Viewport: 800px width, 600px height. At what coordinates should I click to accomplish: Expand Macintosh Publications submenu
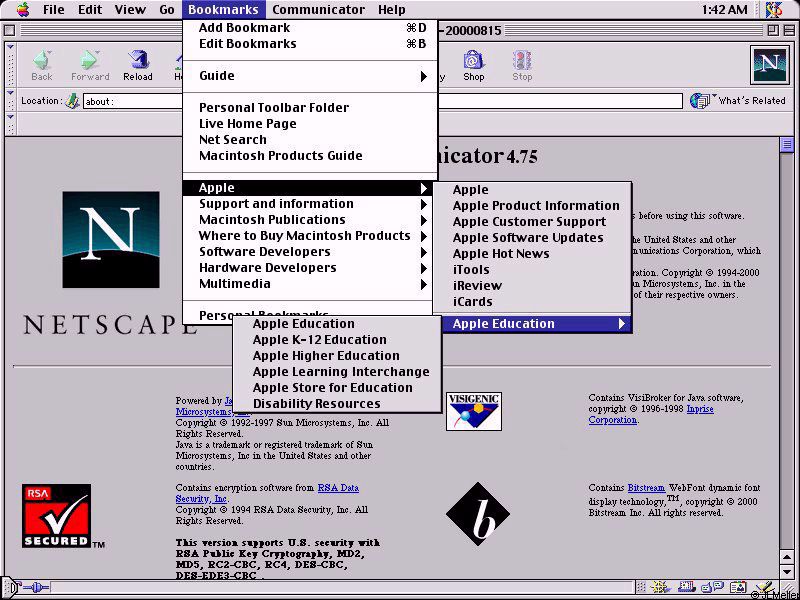coord(310,220)
